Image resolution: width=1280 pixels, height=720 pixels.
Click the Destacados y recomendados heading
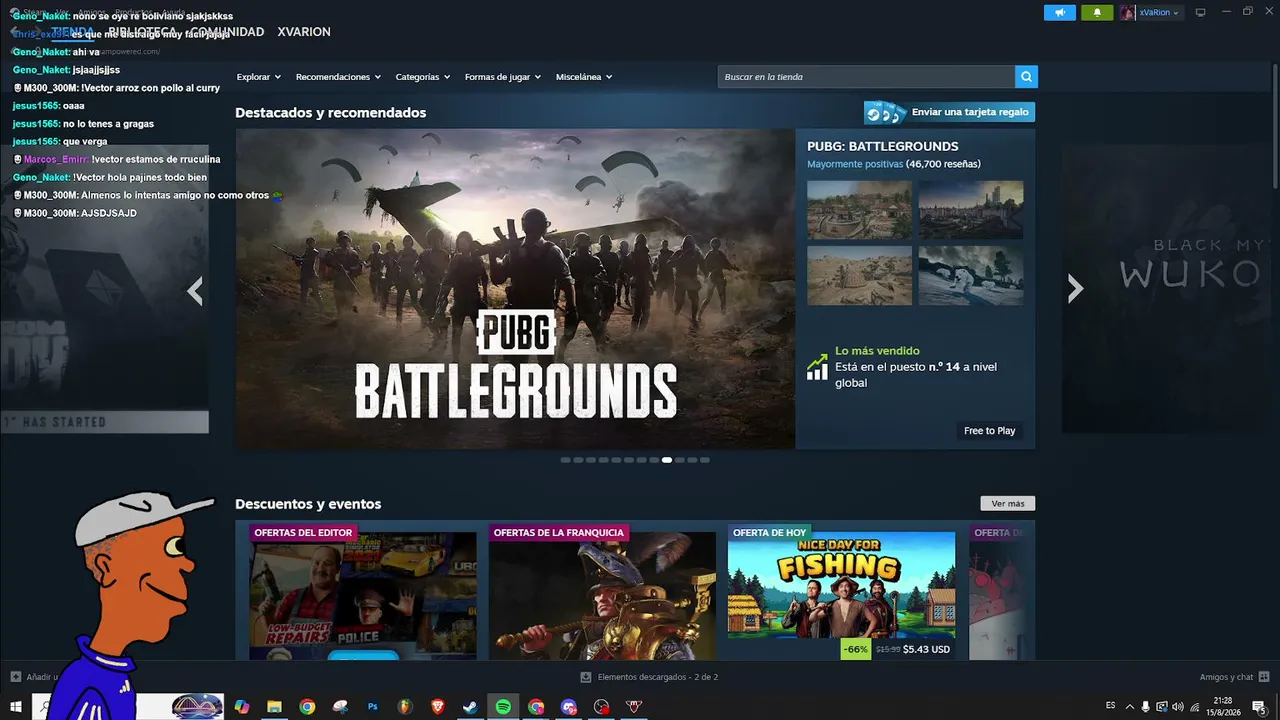coord(331,113)
